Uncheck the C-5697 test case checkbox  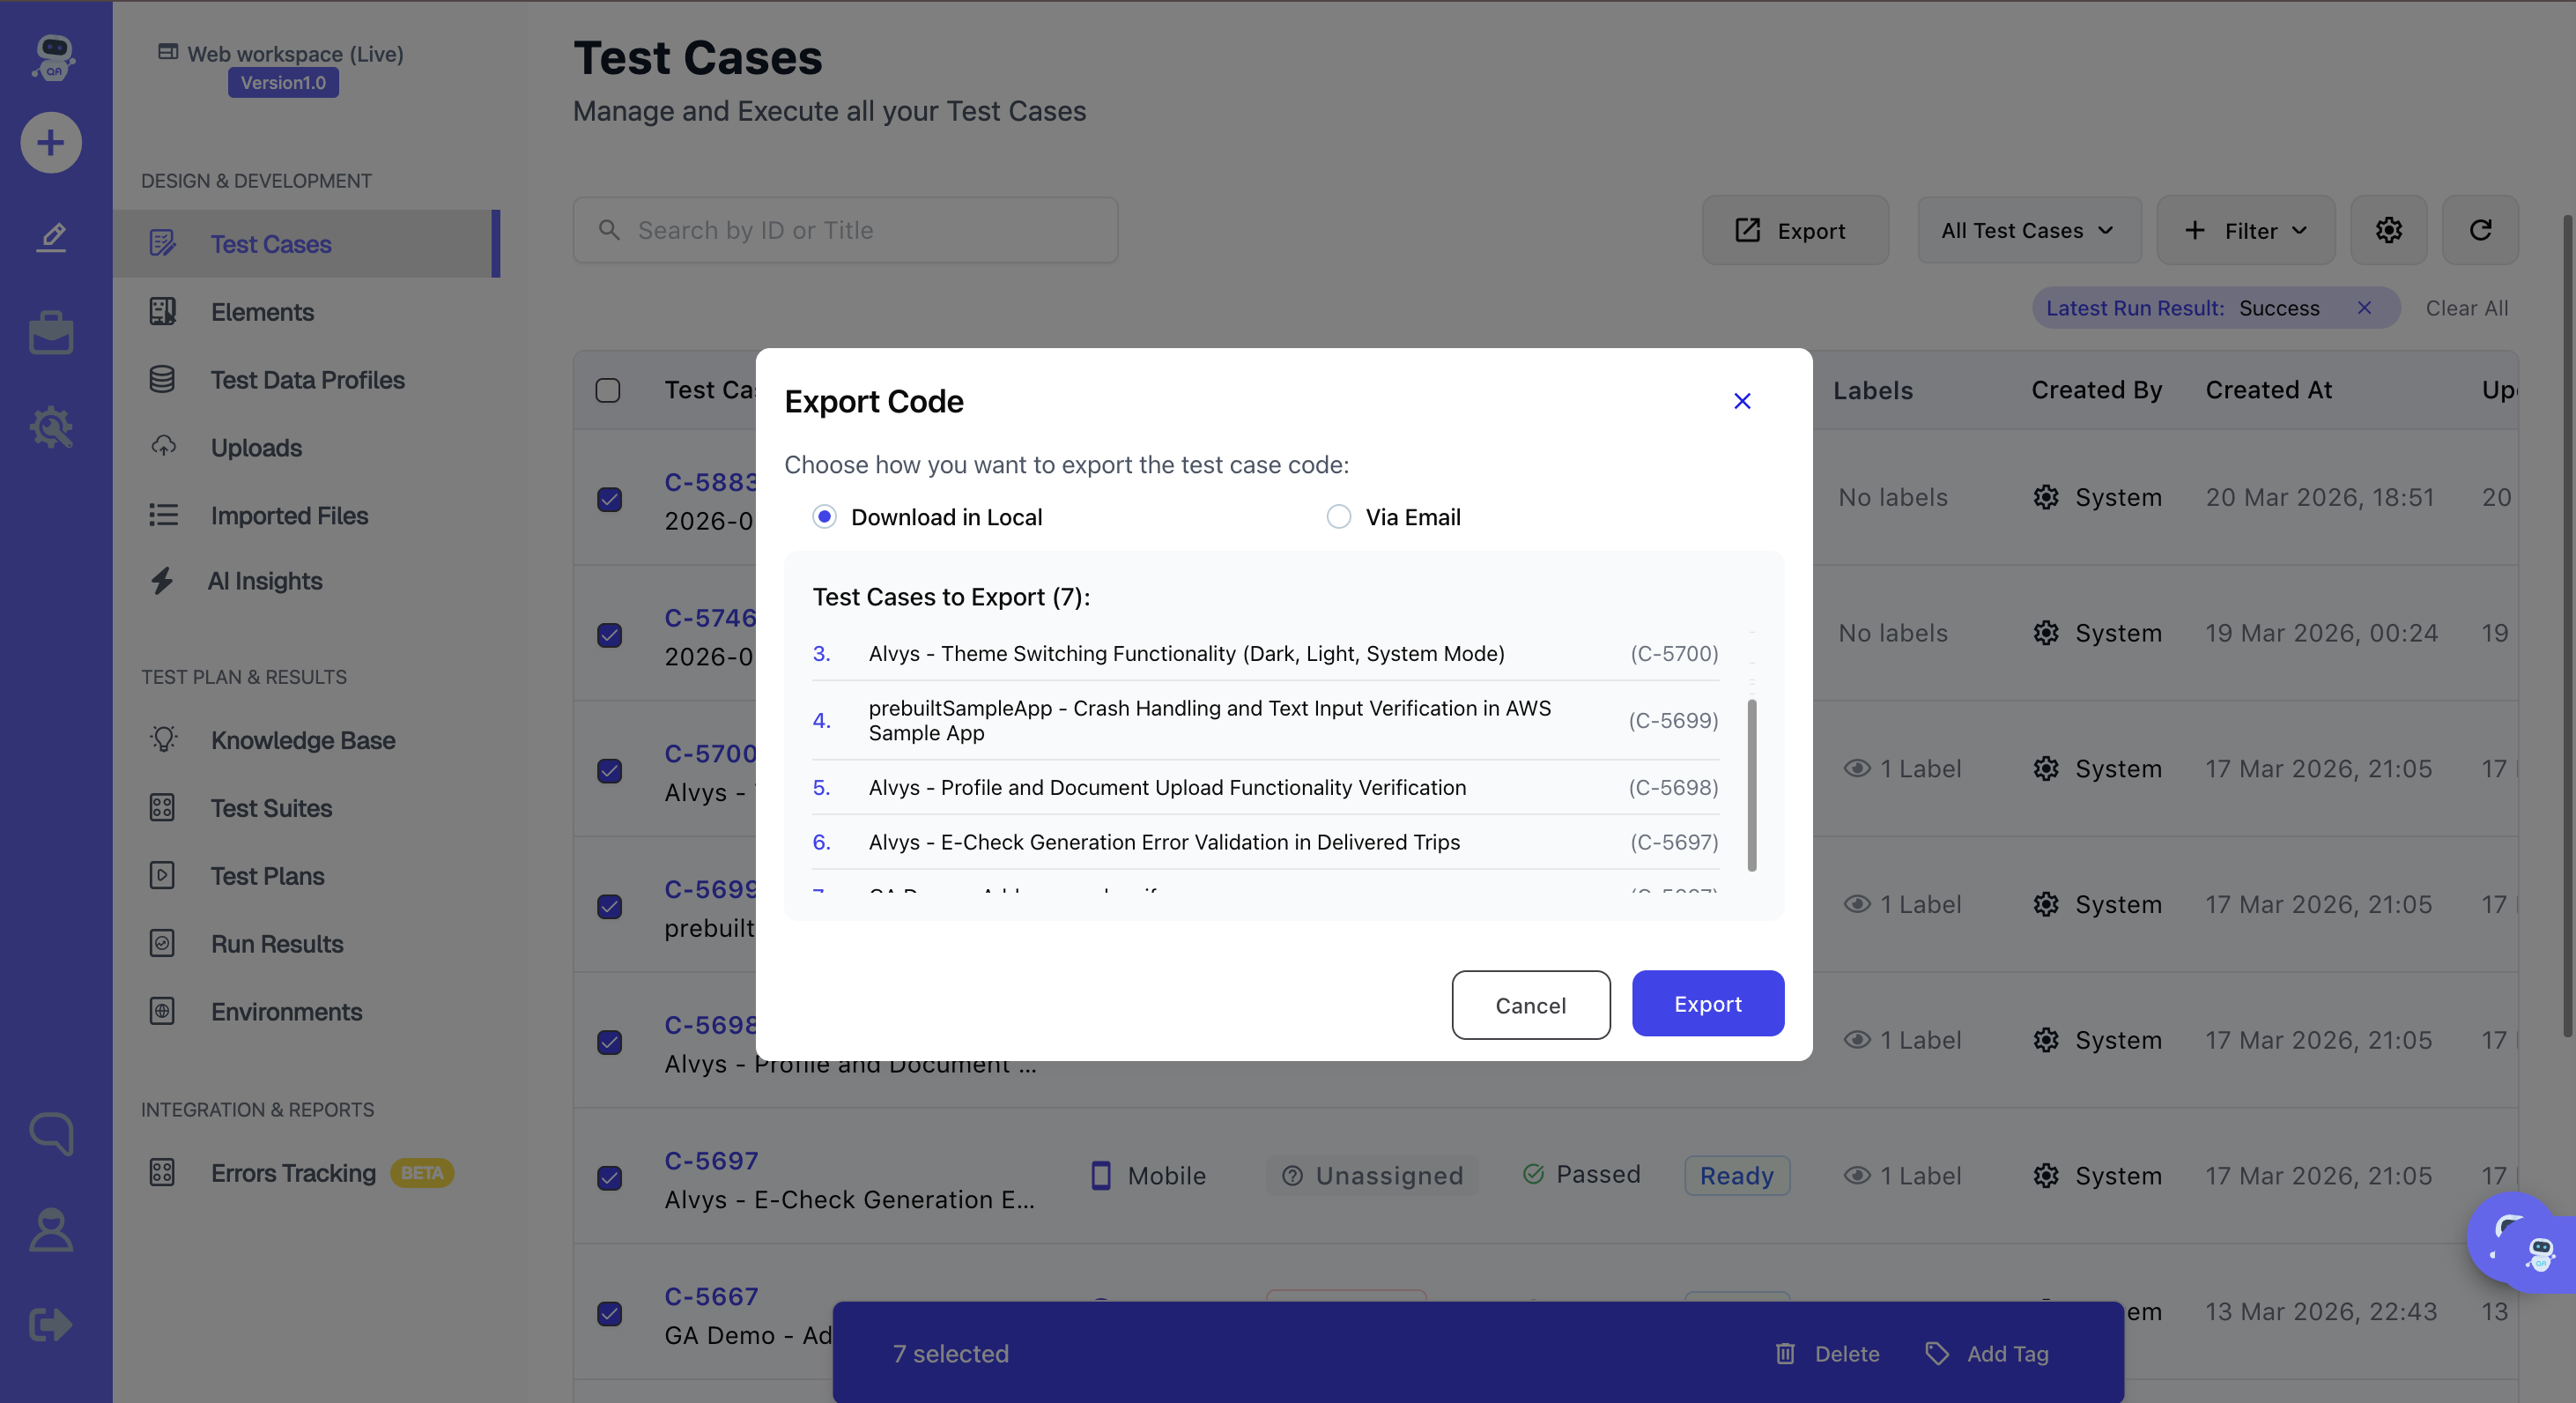coord(609,1177)
